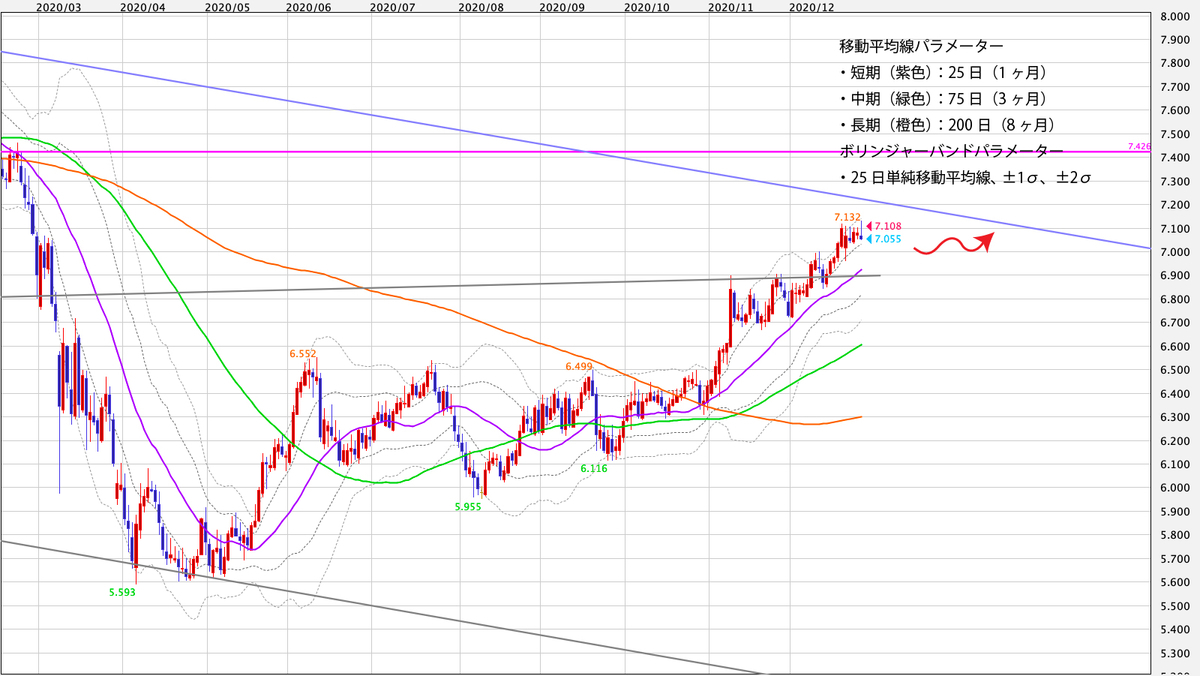Screen dimensions: 1200x676
Task: Select the 2020/10 date label
Action: 646,7
